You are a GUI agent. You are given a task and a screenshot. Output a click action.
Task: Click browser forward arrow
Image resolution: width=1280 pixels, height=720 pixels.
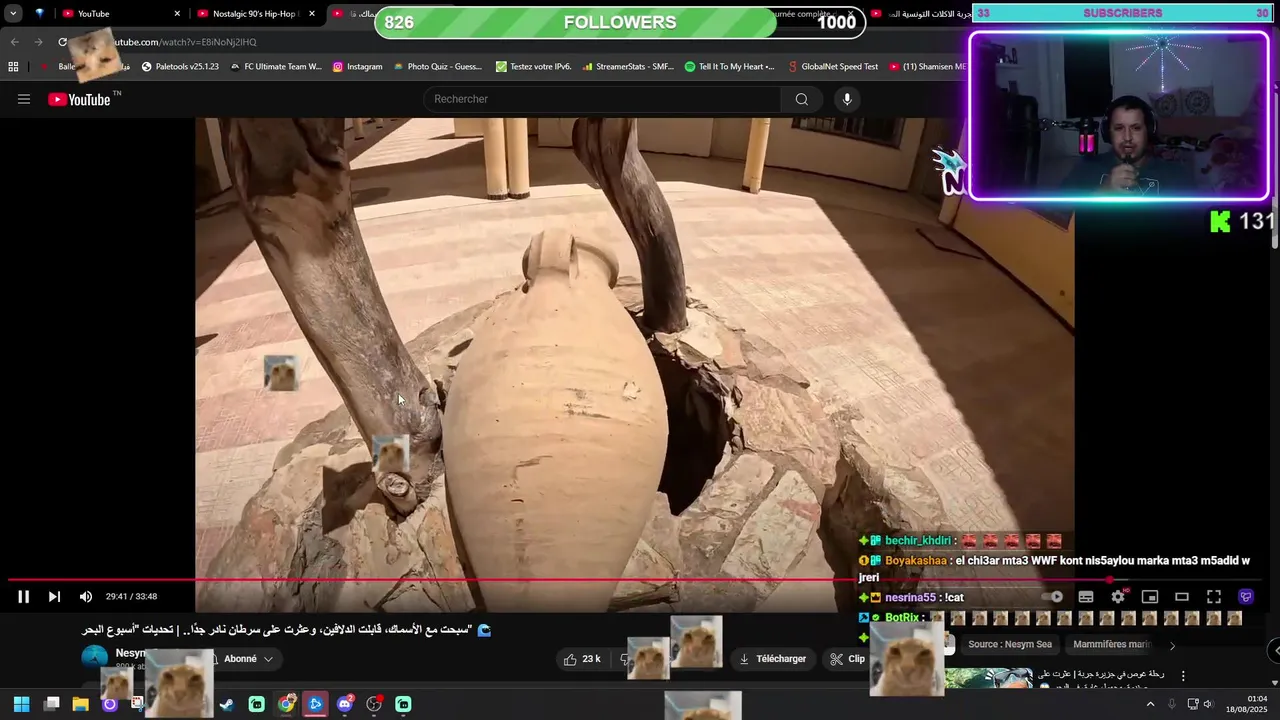[38, 42]
